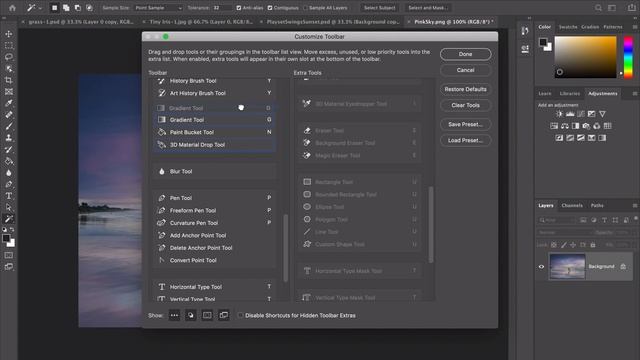Enable Sample All Layers checkbox

click(306, 8)
